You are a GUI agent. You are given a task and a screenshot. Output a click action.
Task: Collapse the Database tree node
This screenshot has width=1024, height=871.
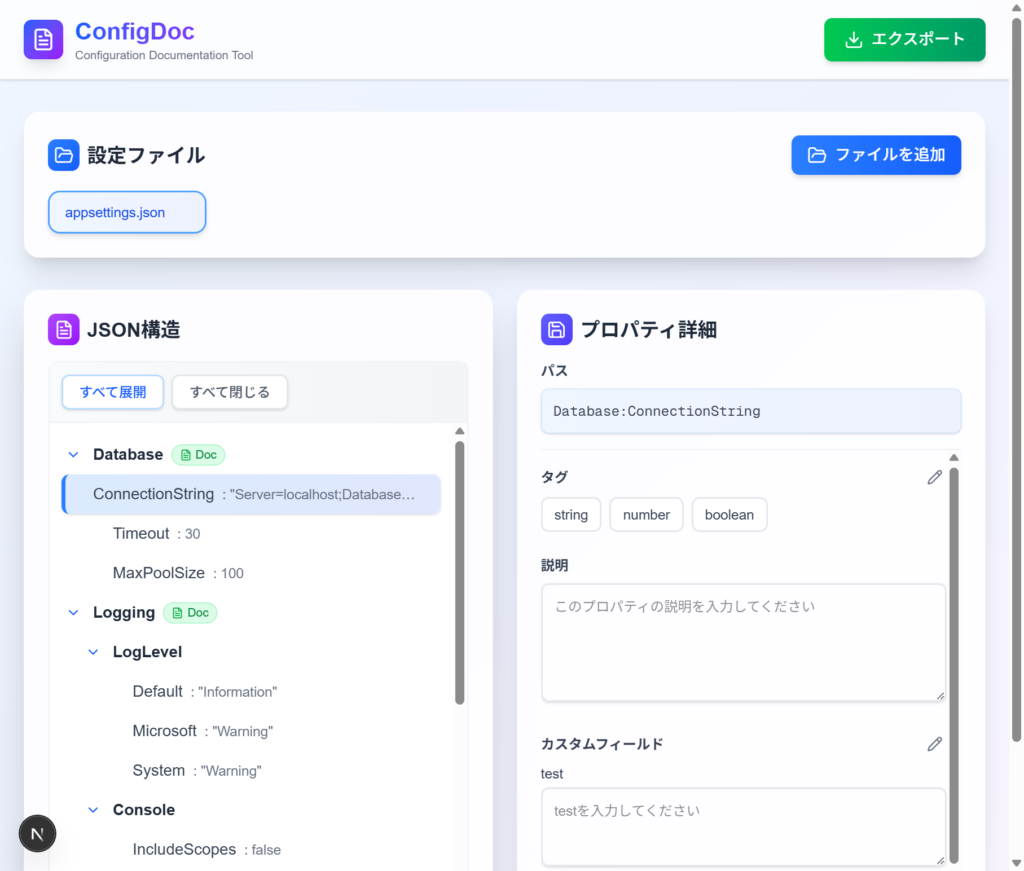click(73, 455)
